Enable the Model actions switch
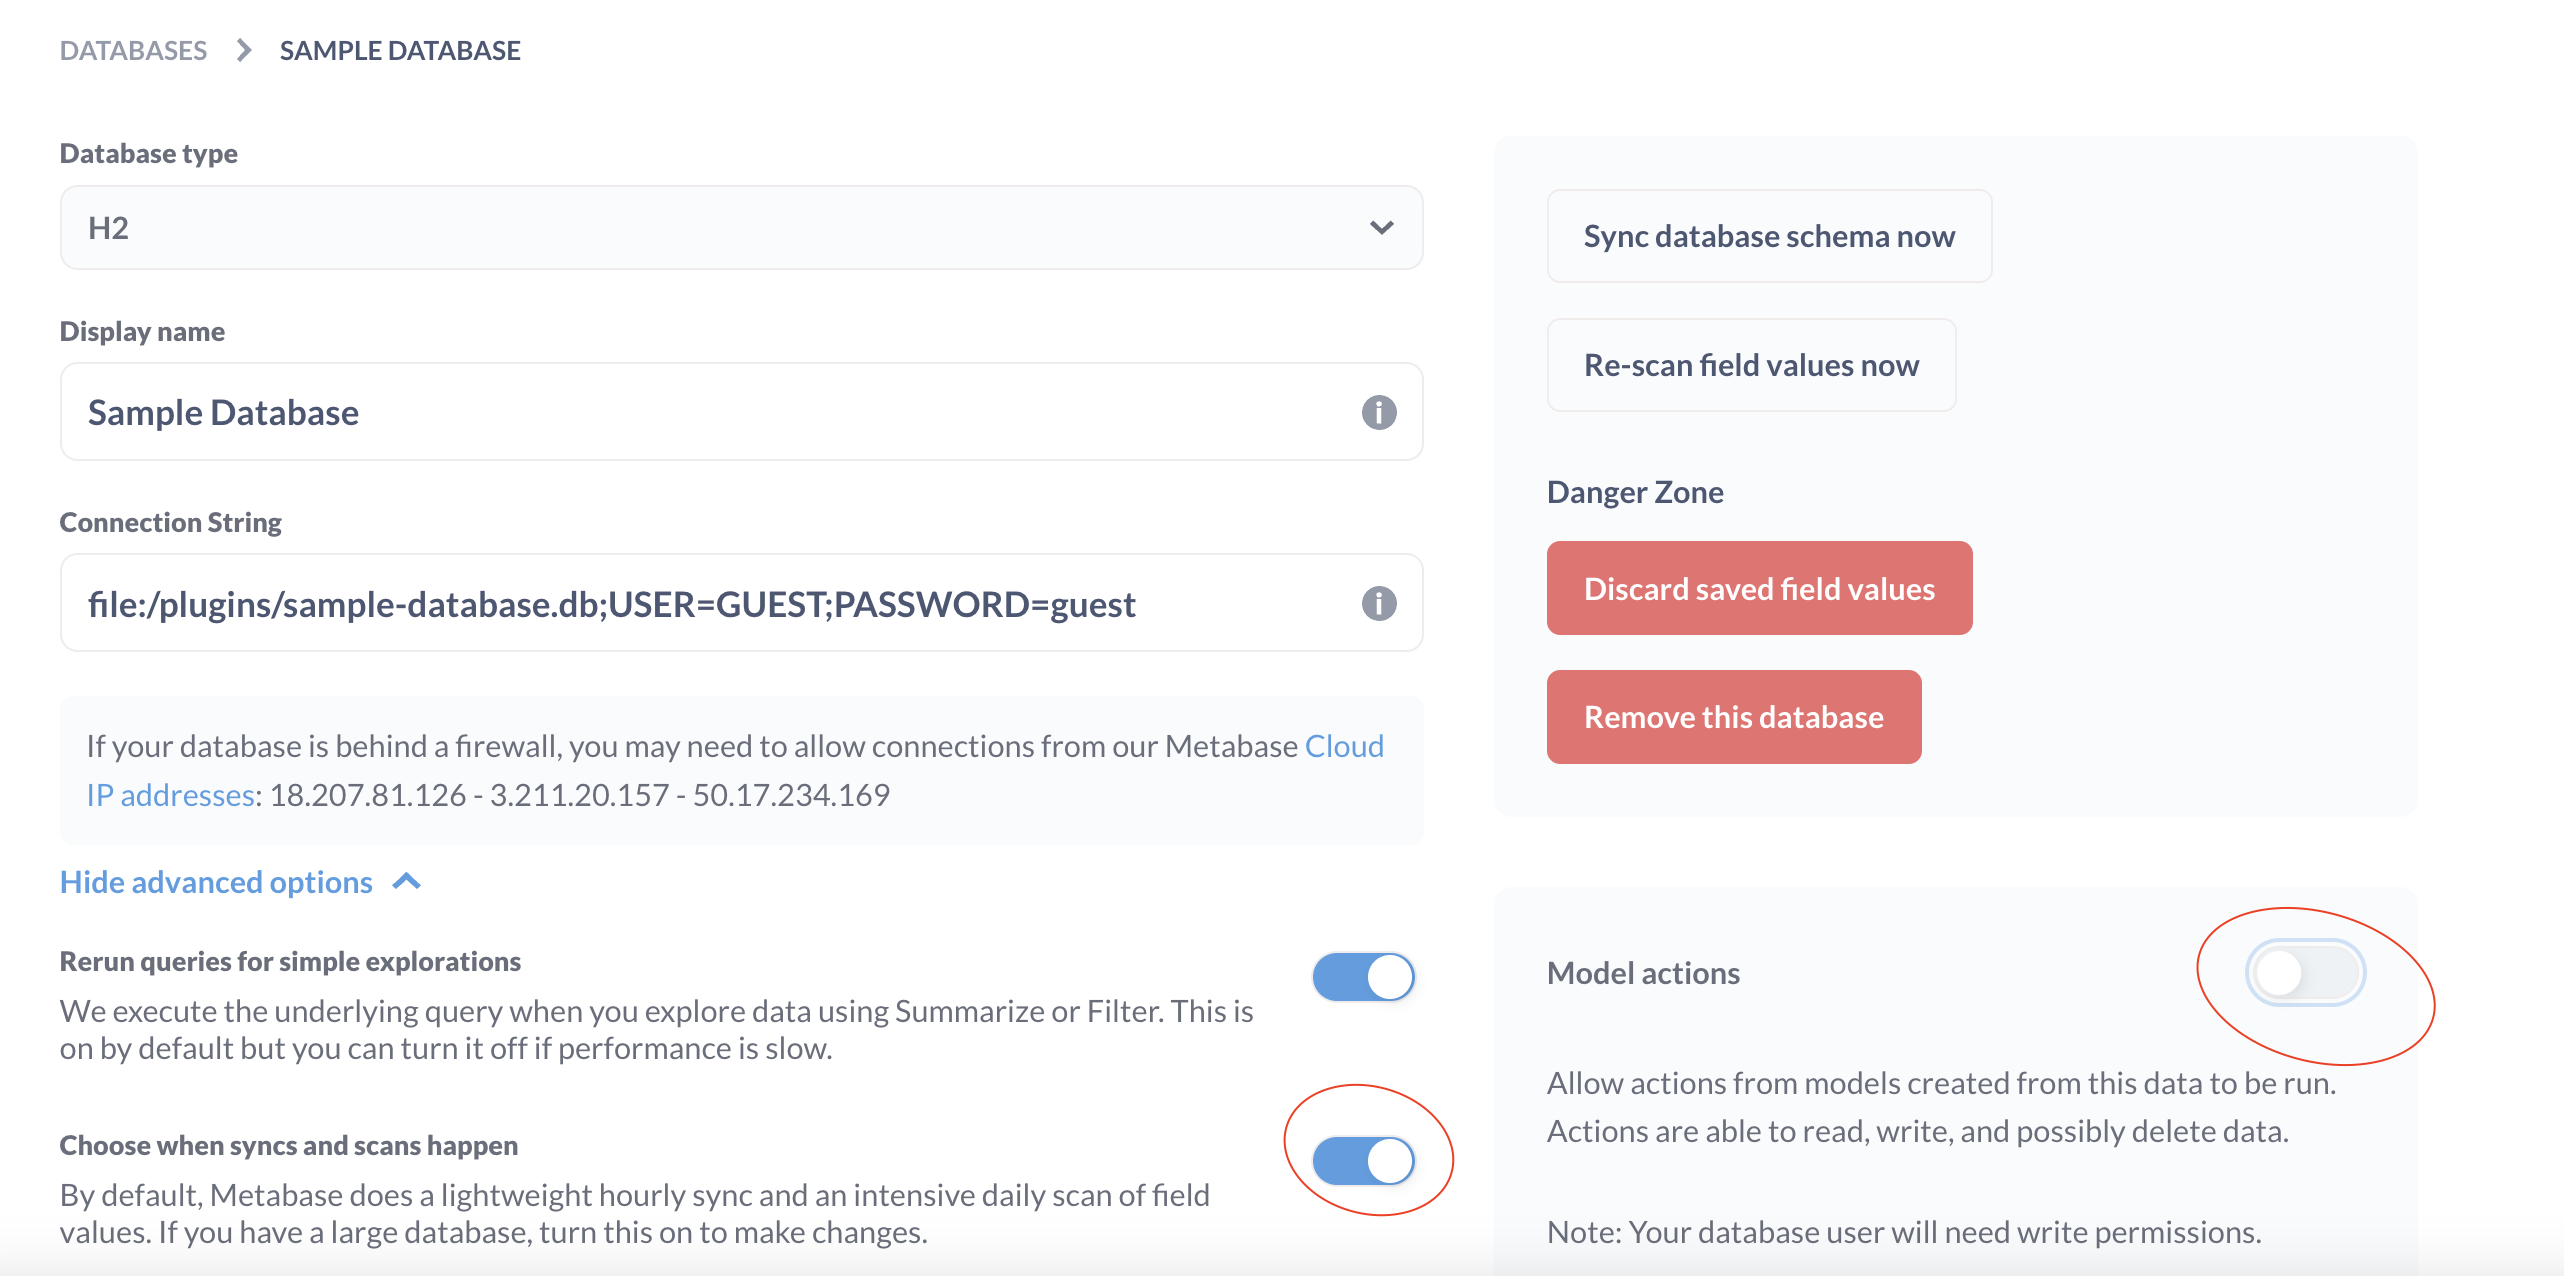 point(2304,972)
